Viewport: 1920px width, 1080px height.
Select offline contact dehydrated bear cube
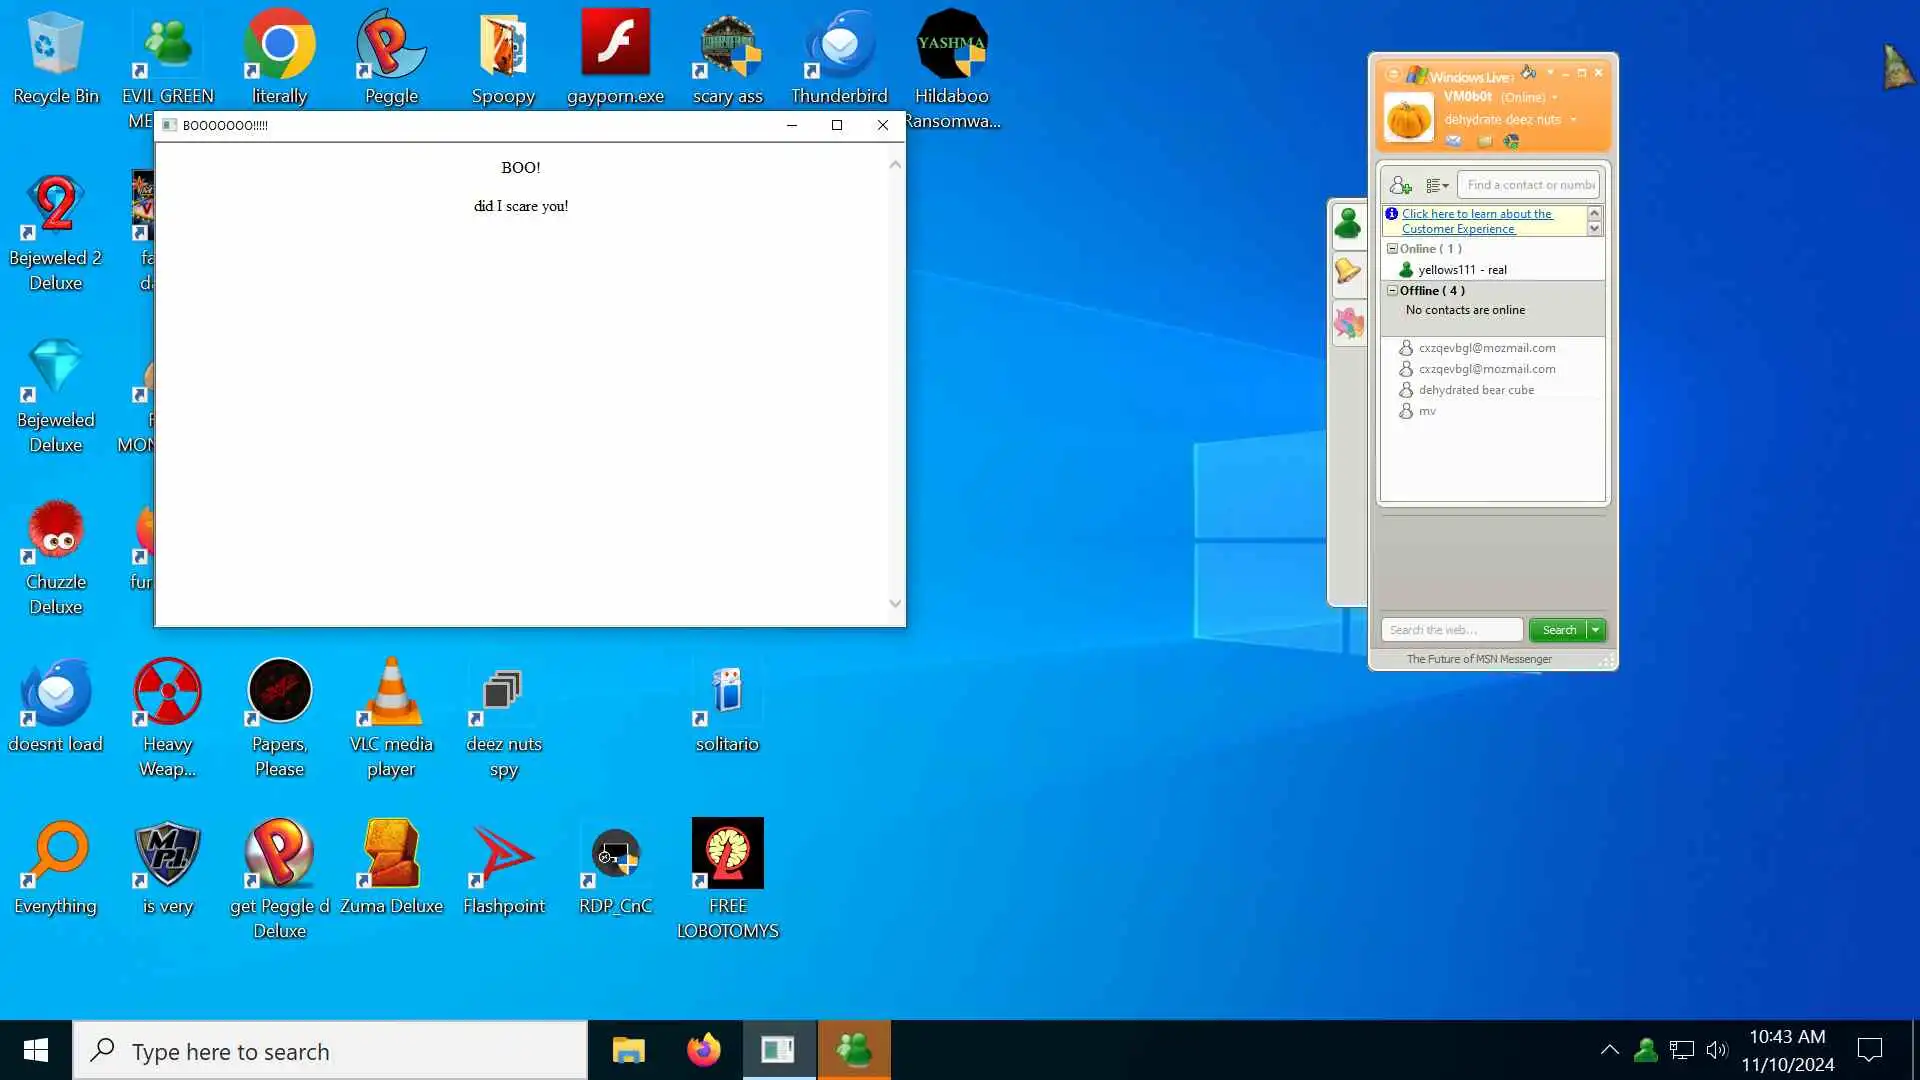pos(1475,390)
